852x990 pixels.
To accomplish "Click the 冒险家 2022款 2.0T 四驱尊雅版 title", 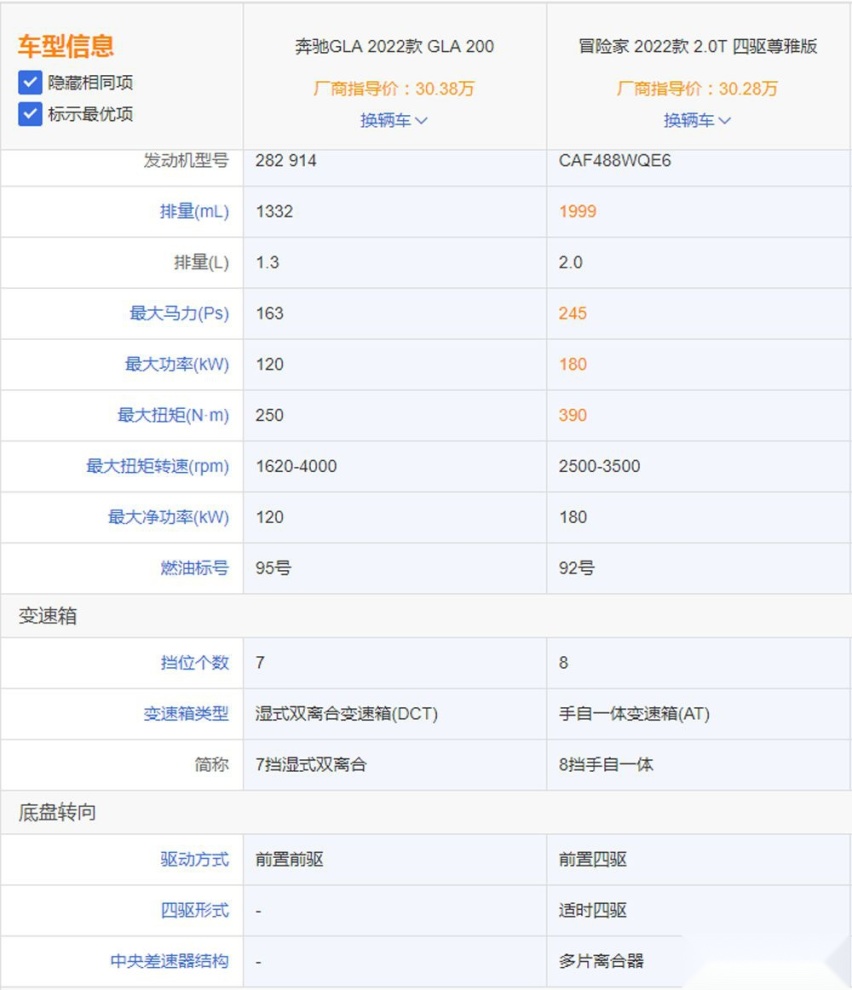I will coord(697,46).
